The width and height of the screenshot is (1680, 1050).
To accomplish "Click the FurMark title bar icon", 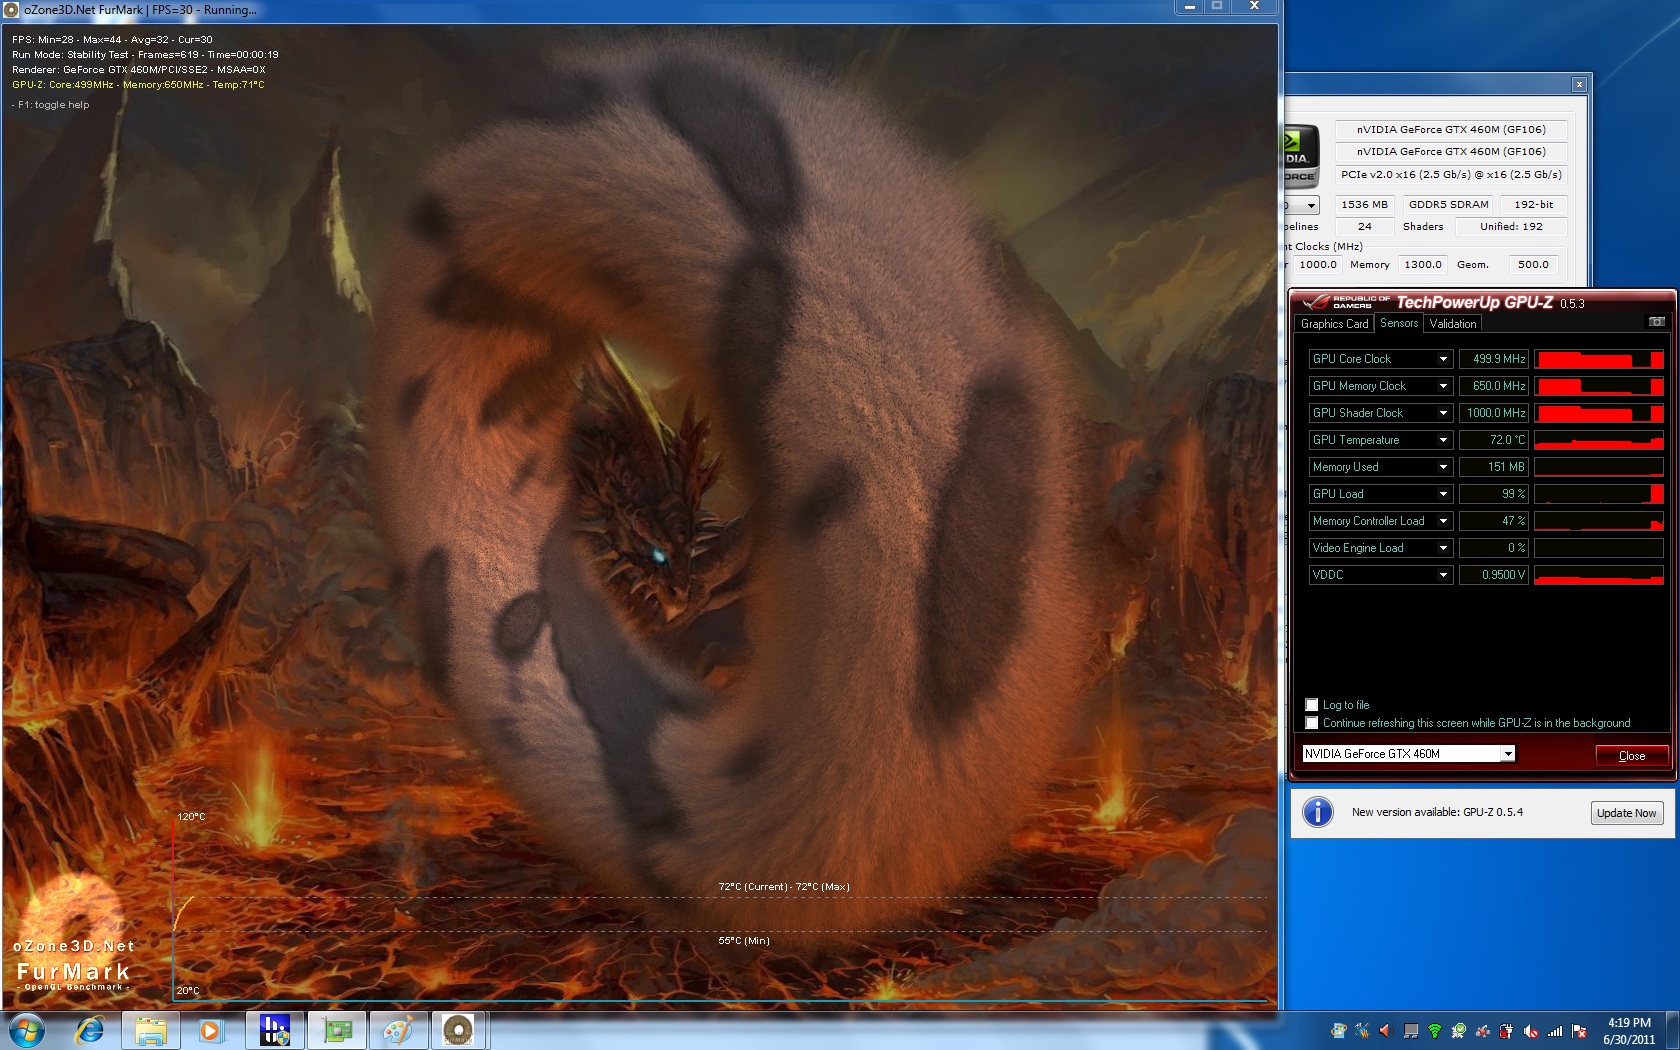I will tap(11, 9).
